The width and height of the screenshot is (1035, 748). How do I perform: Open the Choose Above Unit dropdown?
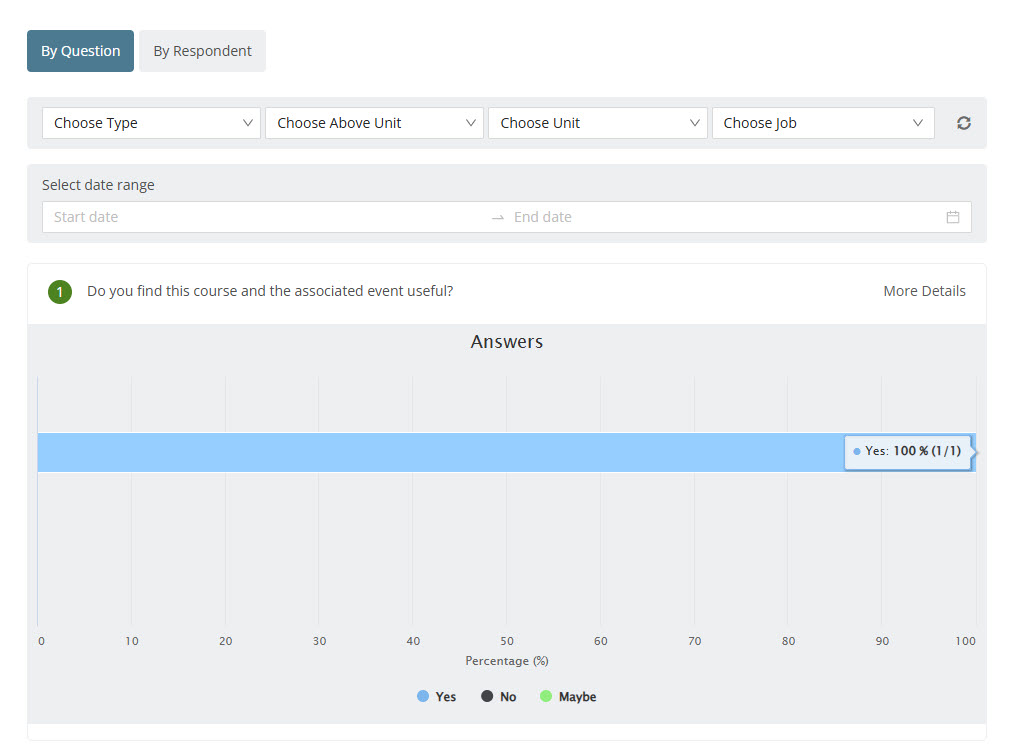point(374,123)
